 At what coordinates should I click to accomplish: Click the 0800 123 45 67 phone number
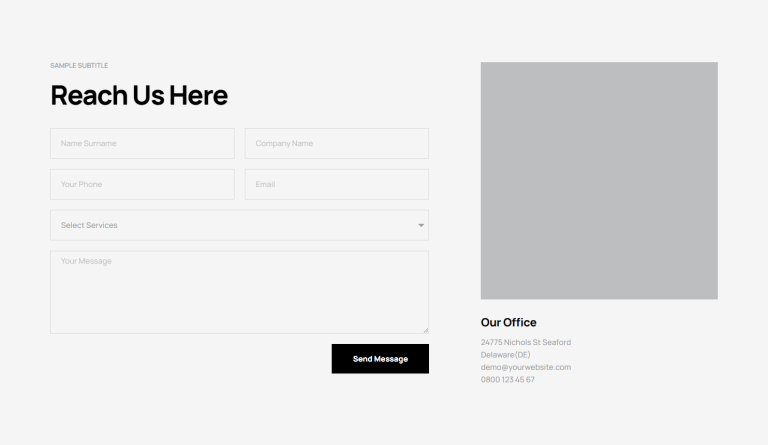click(x=507, y=380)
